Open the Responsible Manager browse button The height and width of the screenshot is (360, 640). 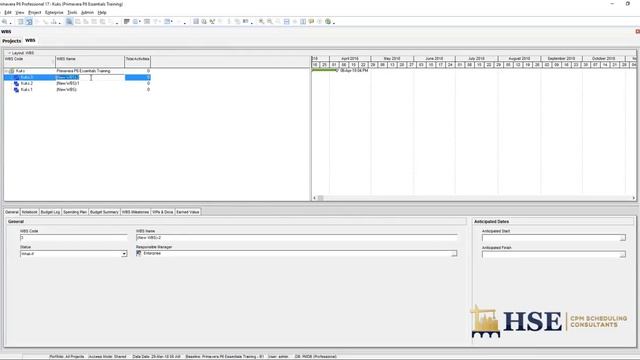click(454, 253)
